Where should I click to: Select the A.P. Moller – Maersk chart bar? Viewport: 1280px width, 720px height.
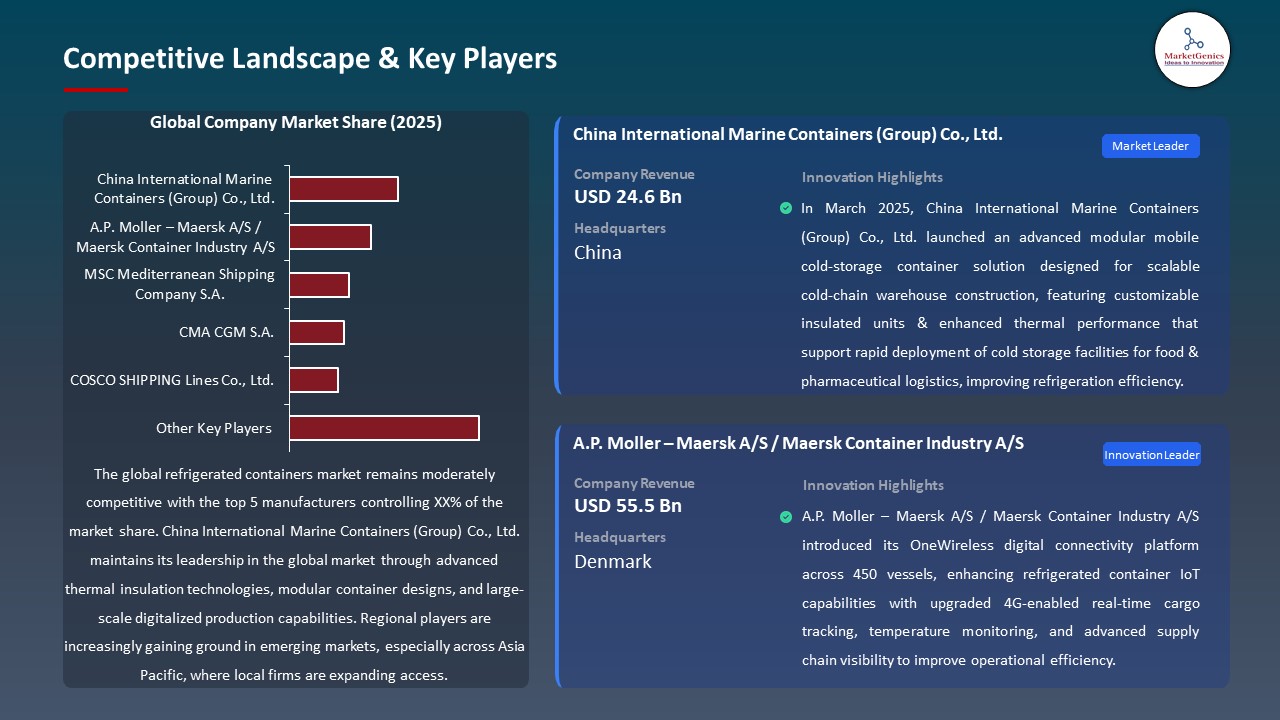tap(330, 237)
